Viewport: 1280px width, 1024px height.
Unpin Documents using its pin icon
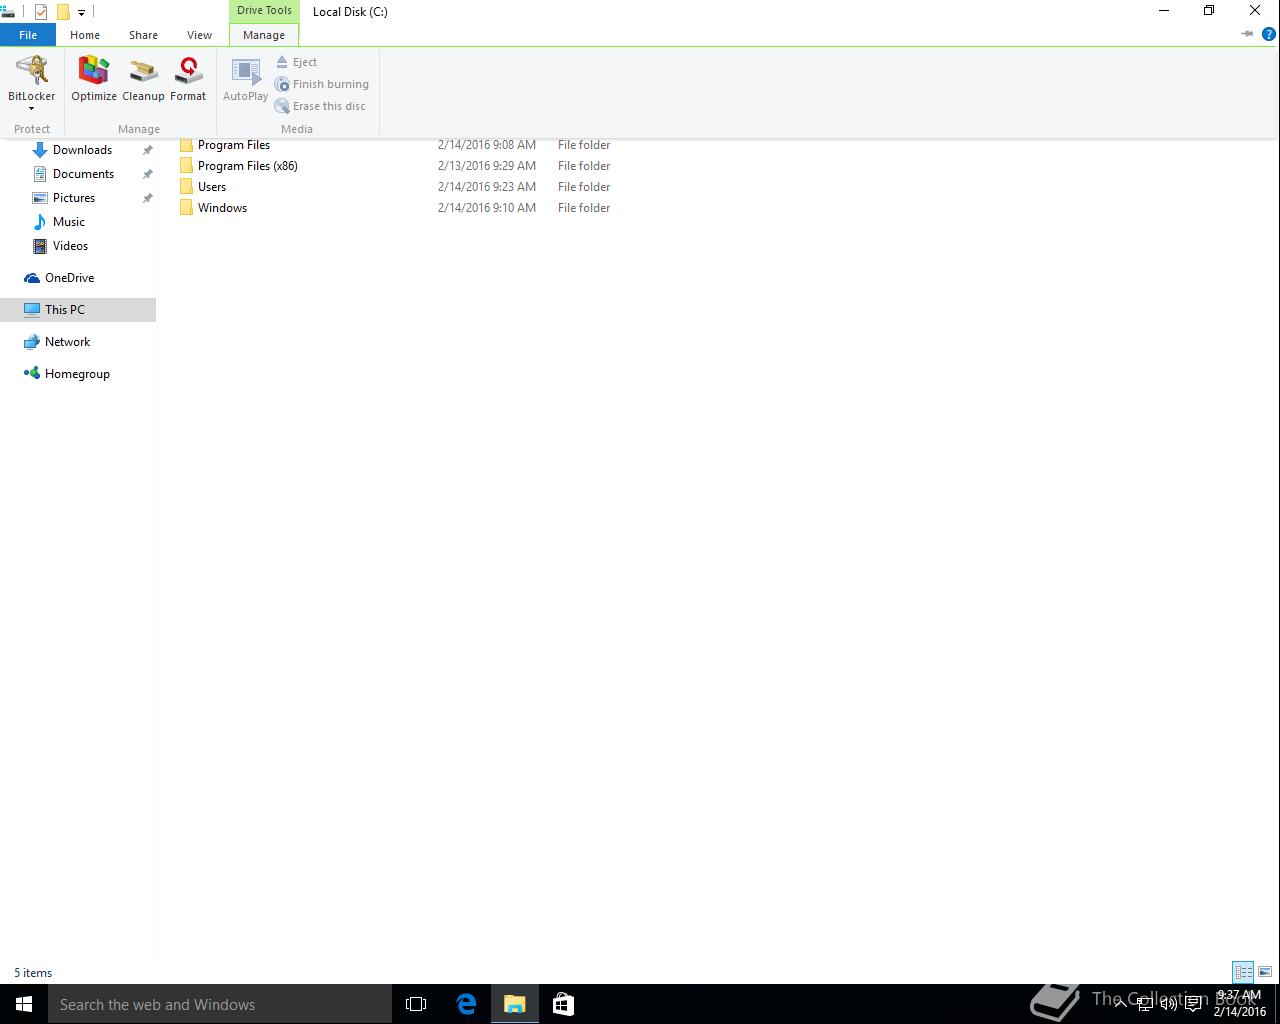(147, 174)
